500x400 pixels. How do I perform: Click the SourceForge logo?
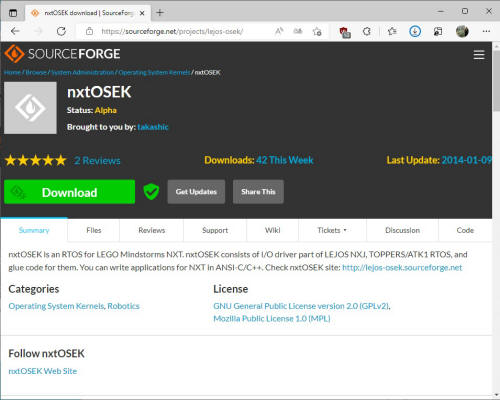click(62, 54)
